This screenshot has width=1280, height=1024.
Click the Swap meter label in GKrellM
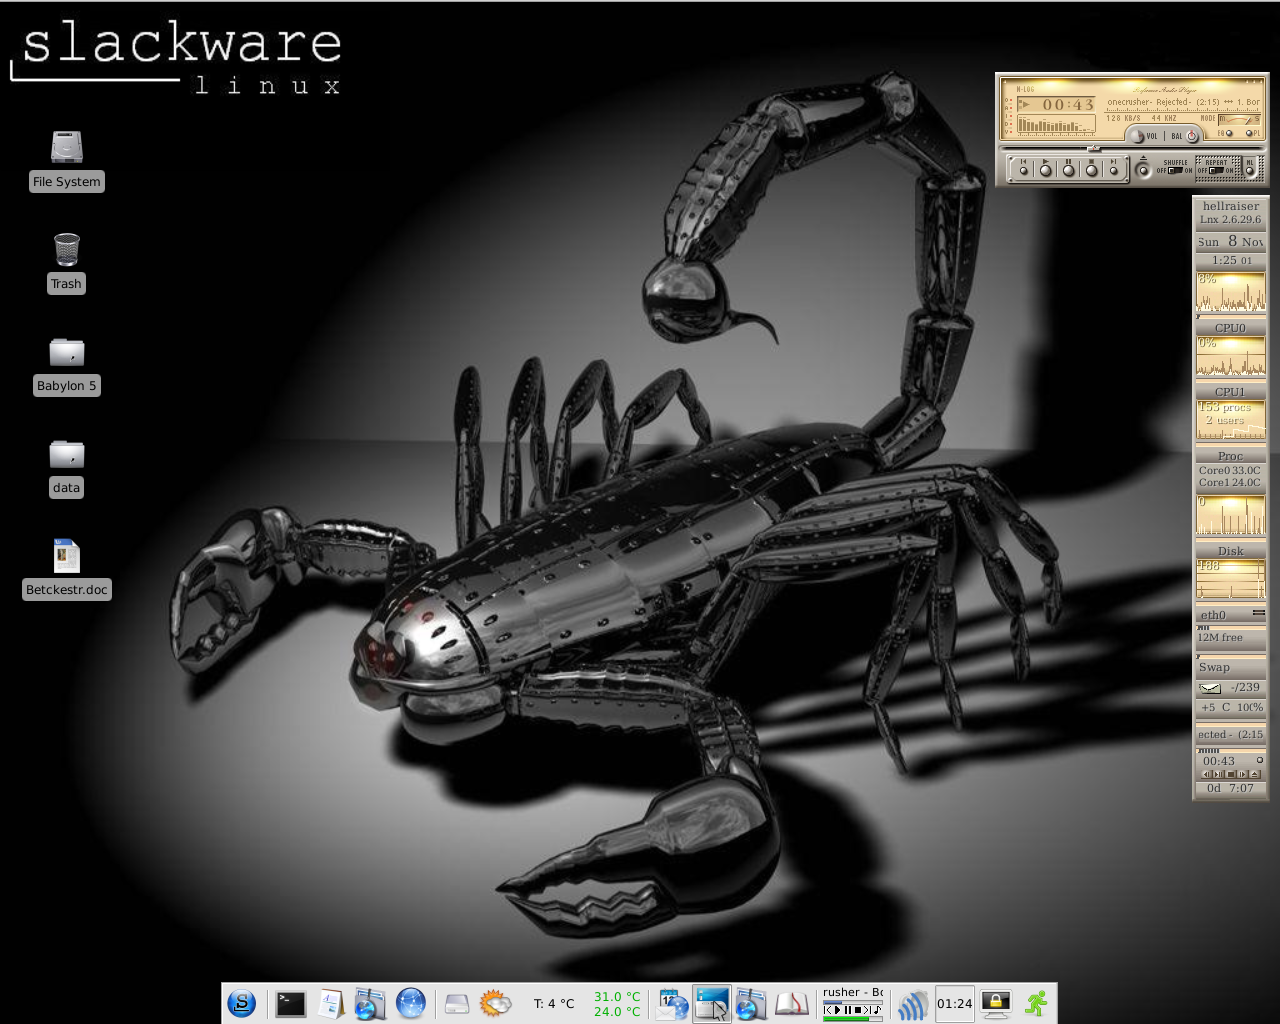click(x=1215, y=667)
